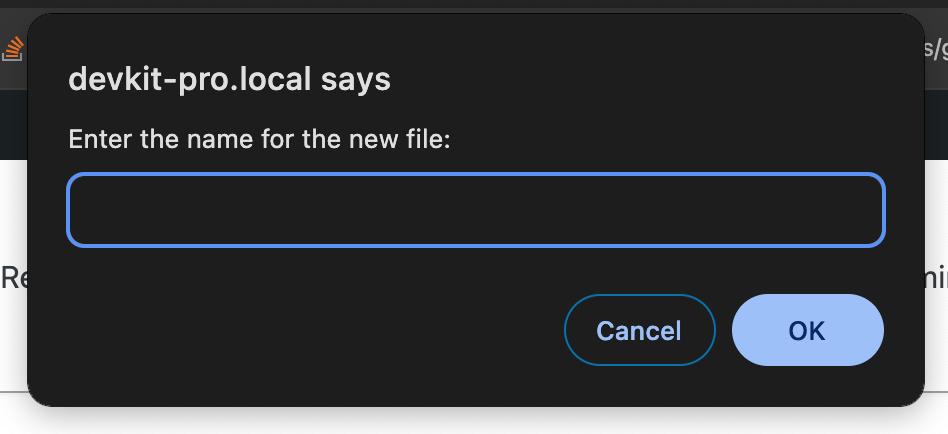Image resolution: width=948 pixels, height=434 pixels.
Task: Click inside the blue-outlined text box
Action: click(476, 210)
